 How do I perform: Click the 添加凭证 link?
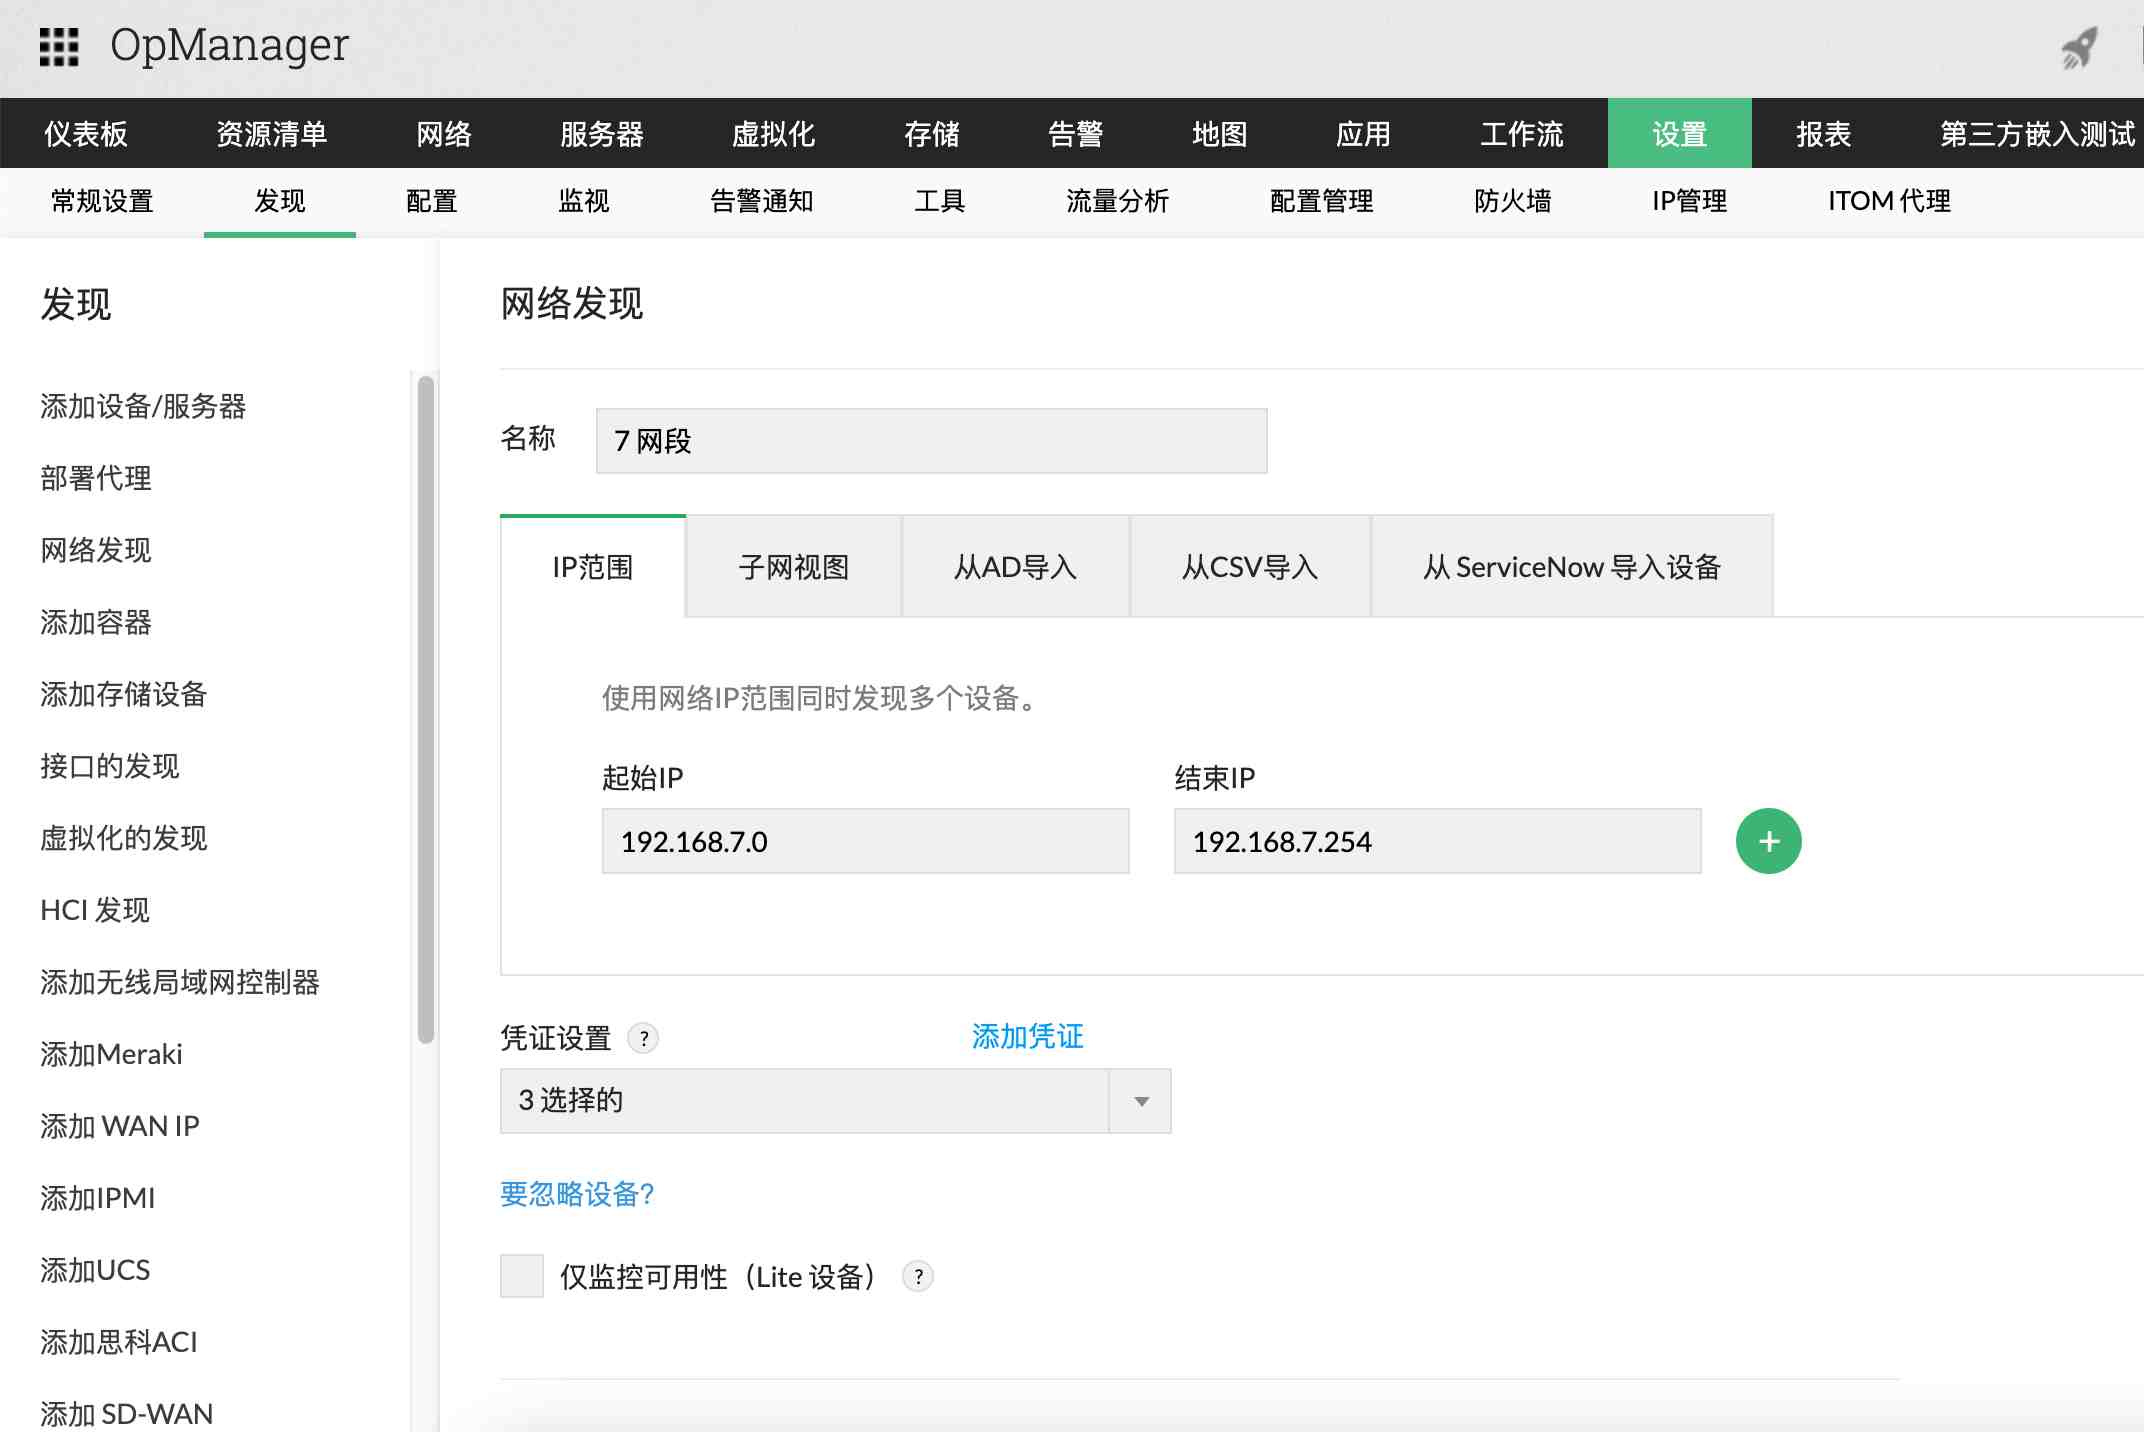click(1026, 1036)
